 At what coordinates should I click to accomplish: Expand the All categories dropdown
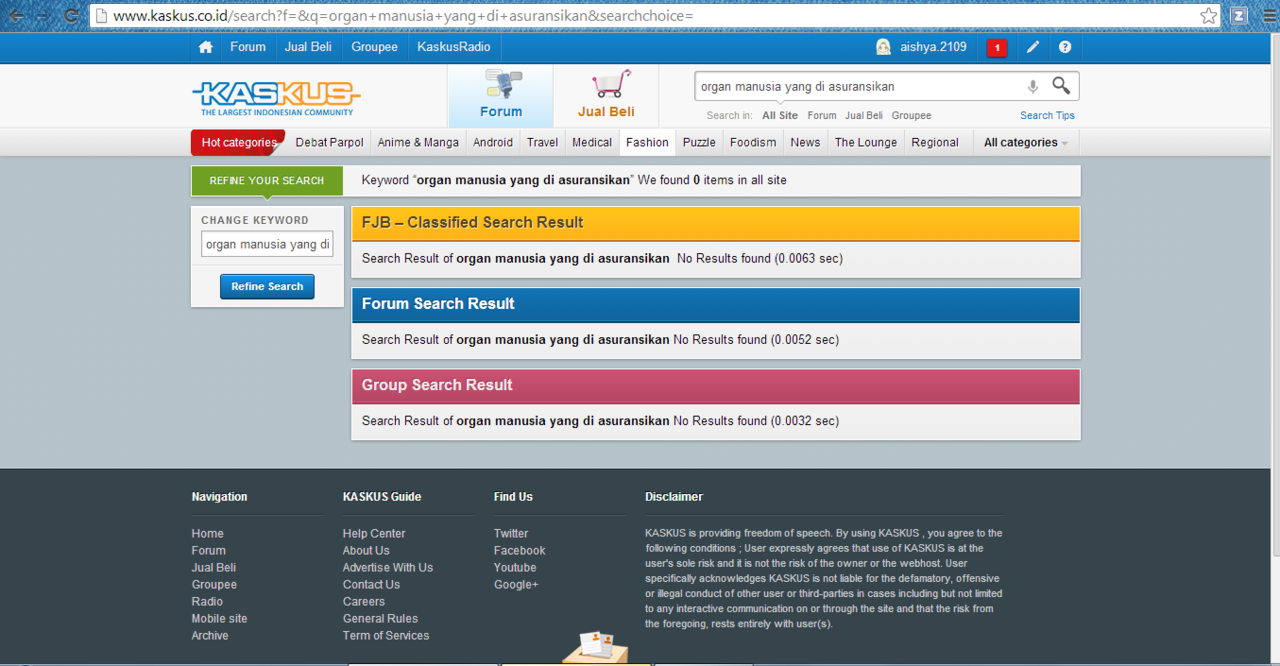[1025, 142]
